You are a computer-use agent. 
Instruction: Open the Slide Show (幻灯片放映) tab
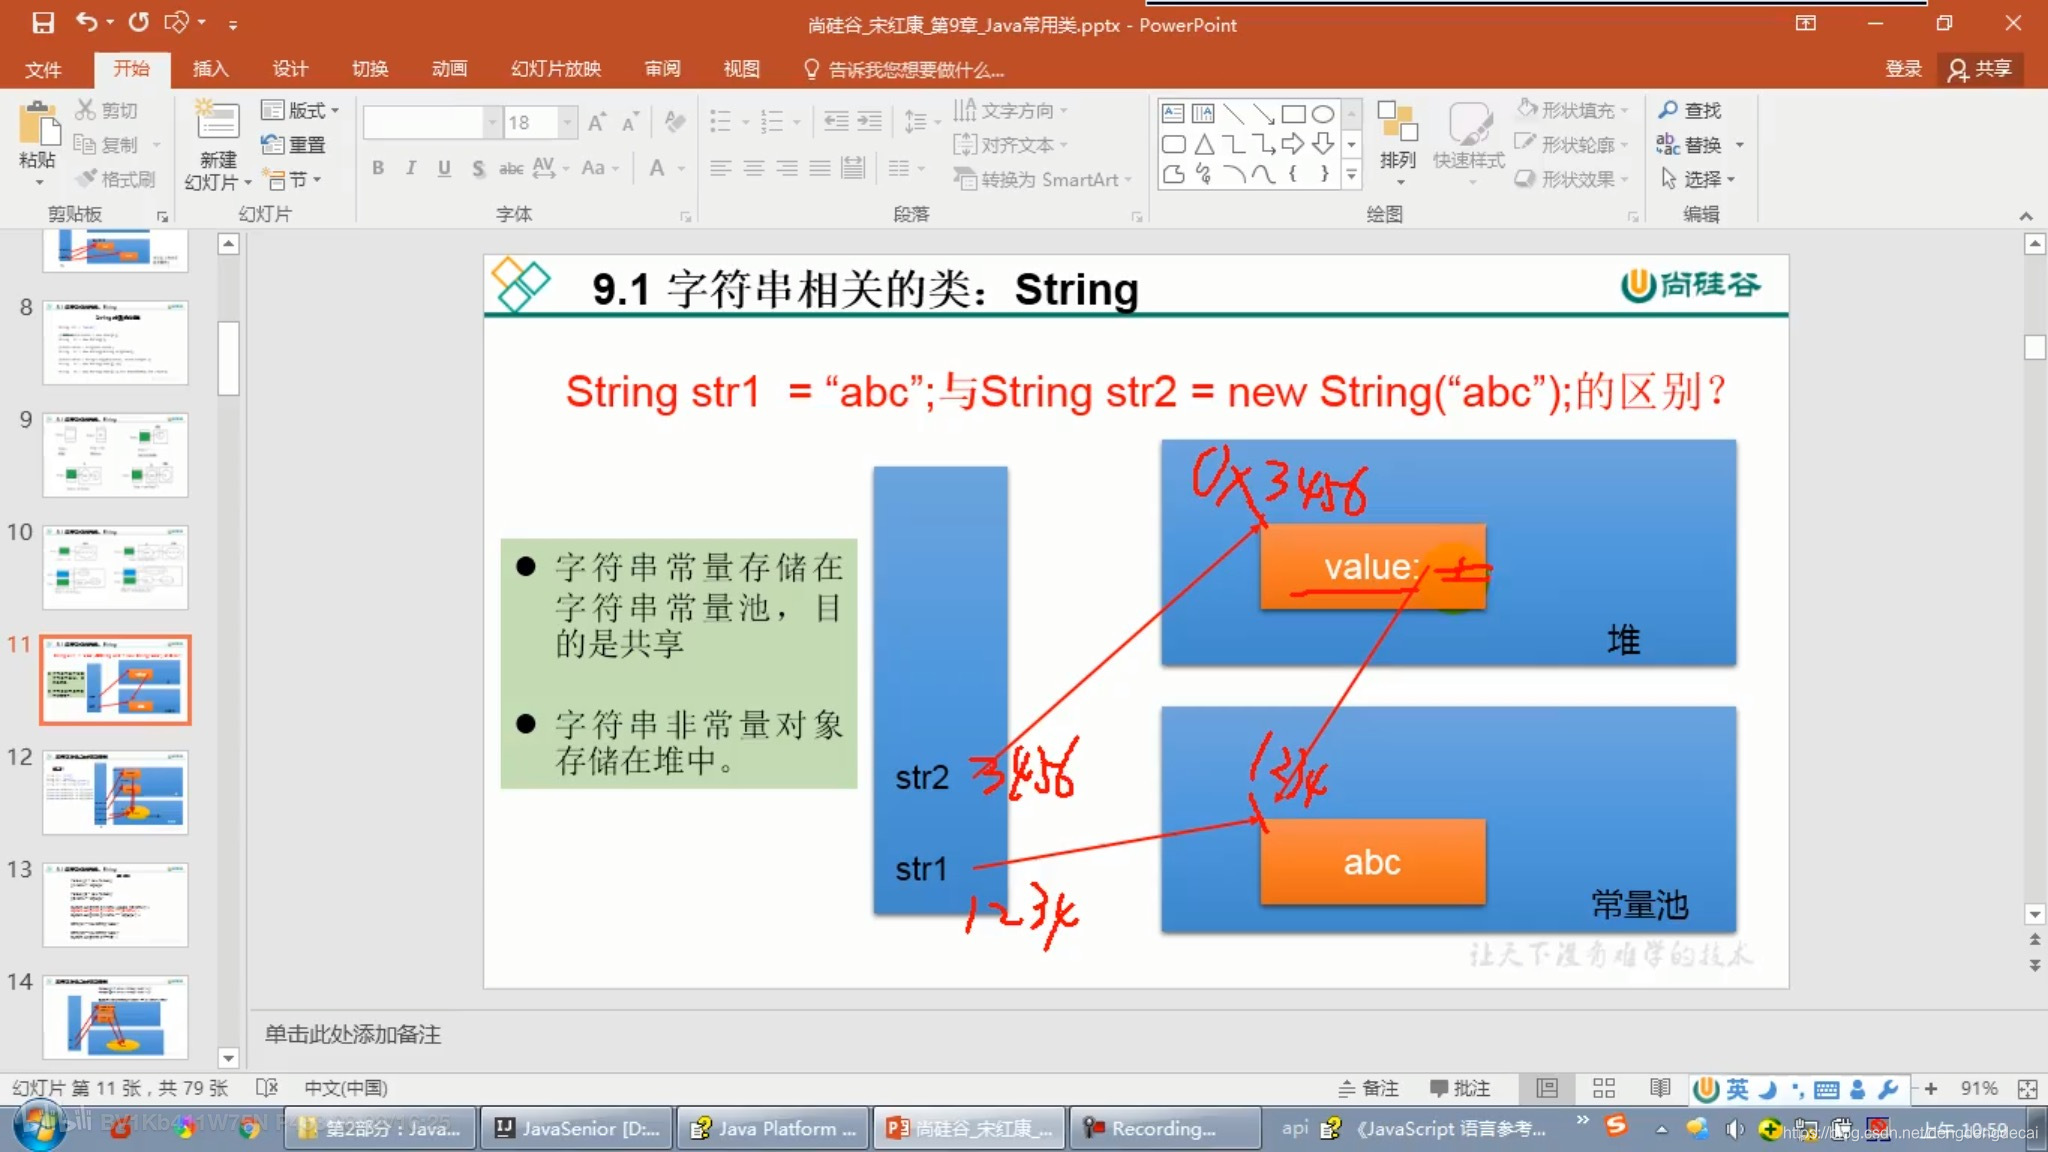[555, 69]
